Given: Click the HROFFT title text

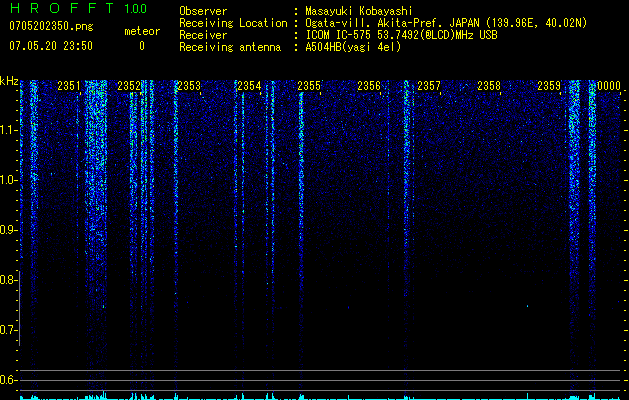Looking at the screenshot, I should click(62, 8).
